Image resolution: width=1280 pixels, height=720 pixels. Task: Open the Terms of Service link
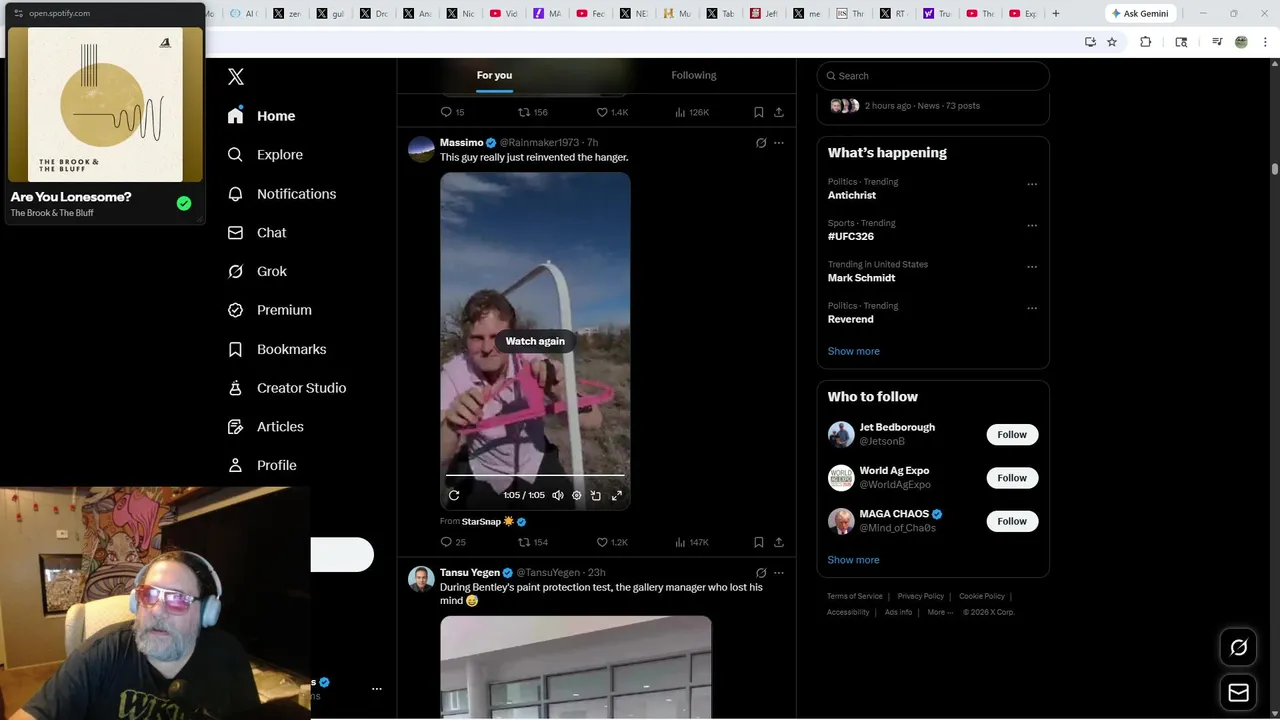coord(855,596)
